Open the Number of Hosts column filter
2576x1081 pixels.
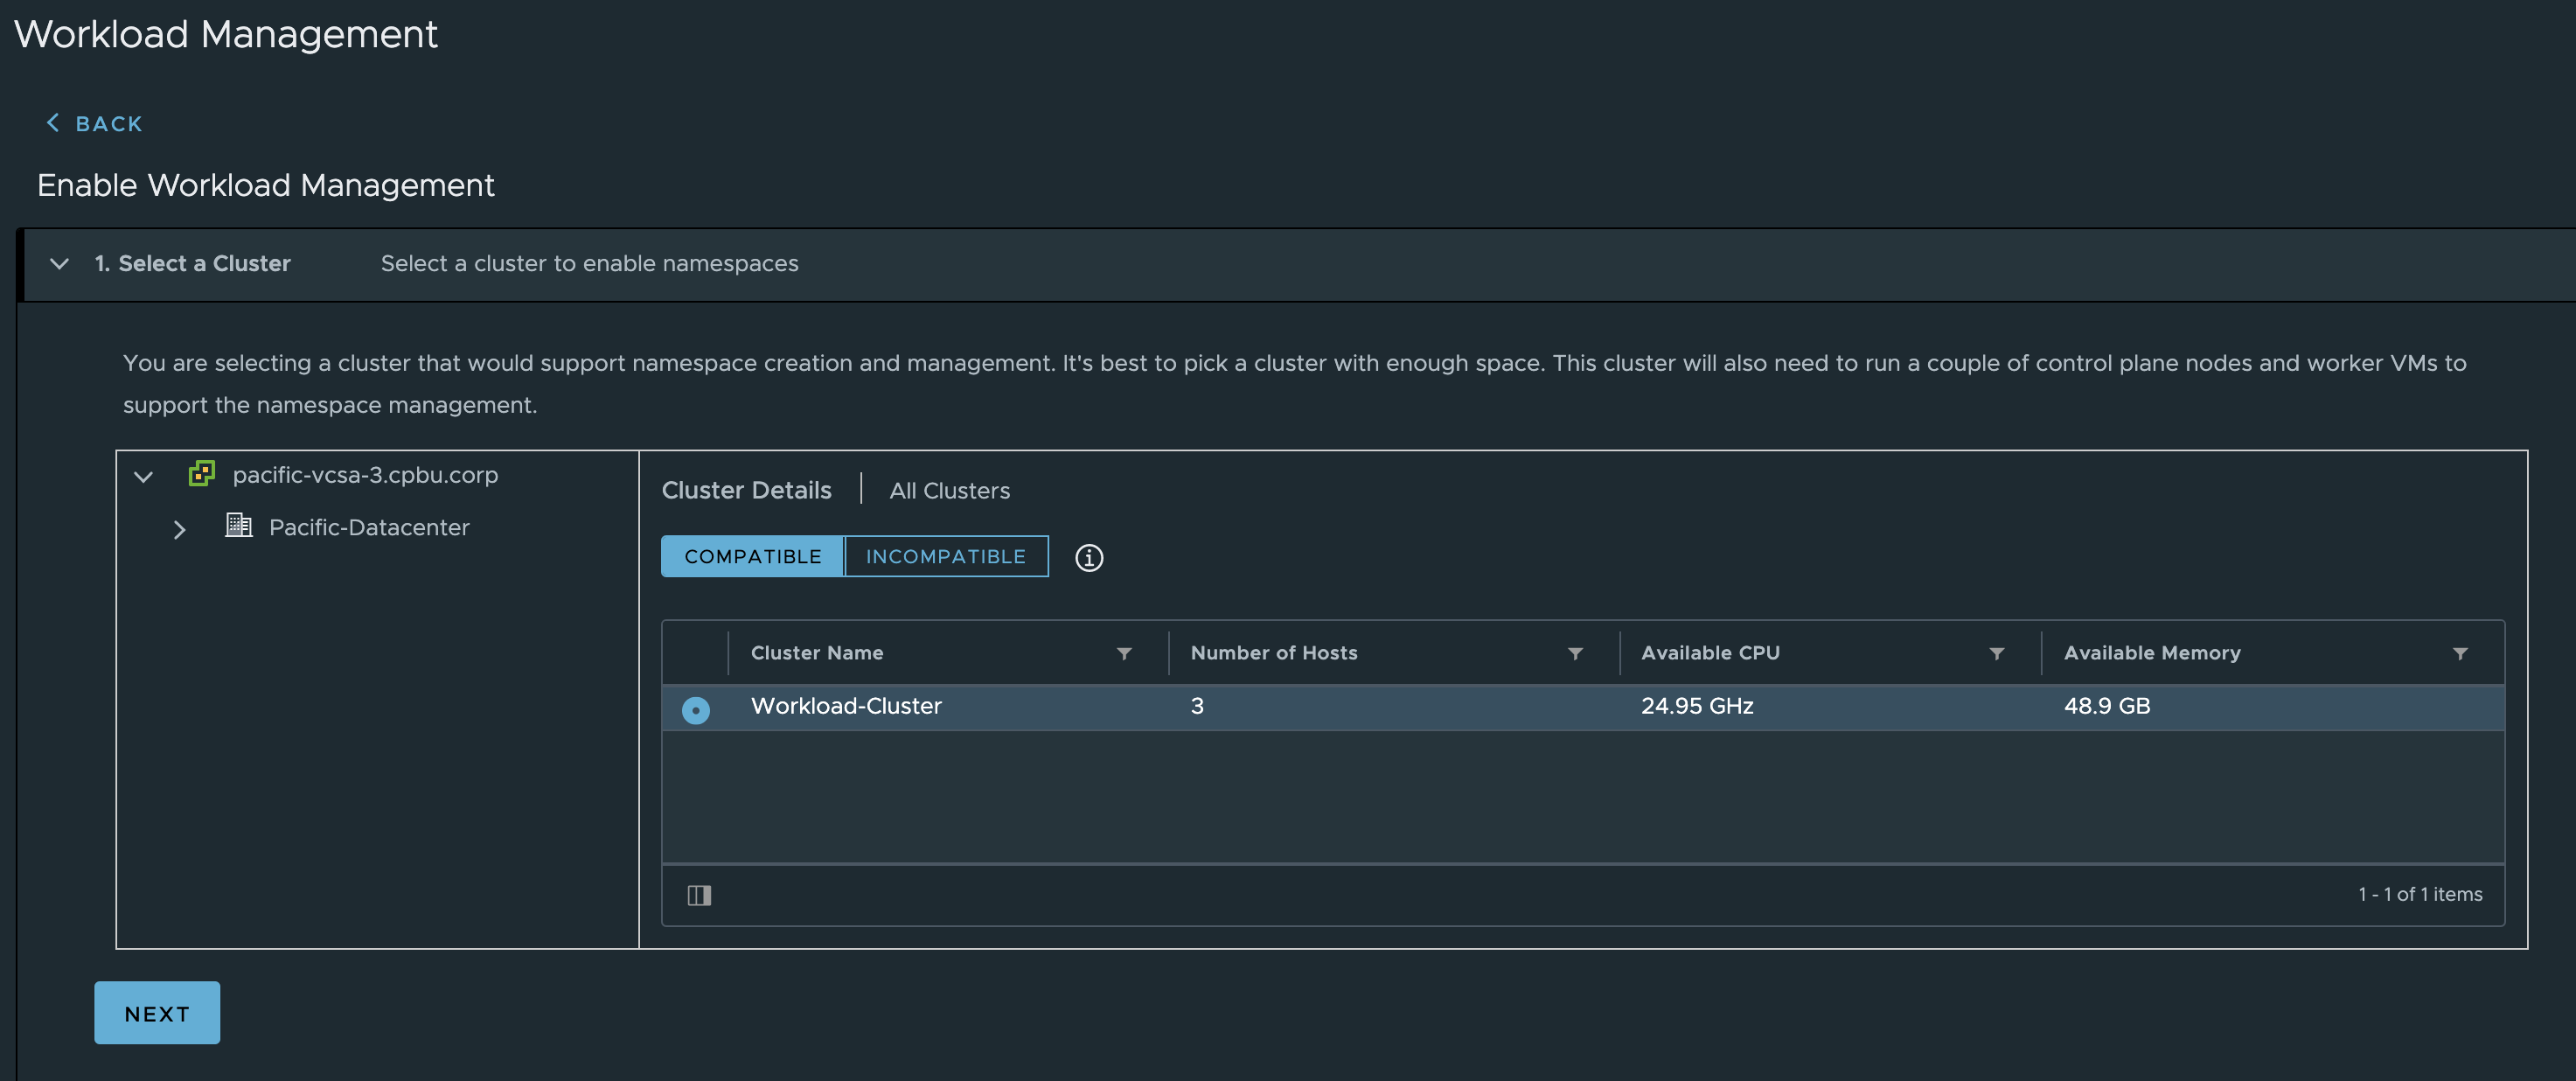[1575, 653]
